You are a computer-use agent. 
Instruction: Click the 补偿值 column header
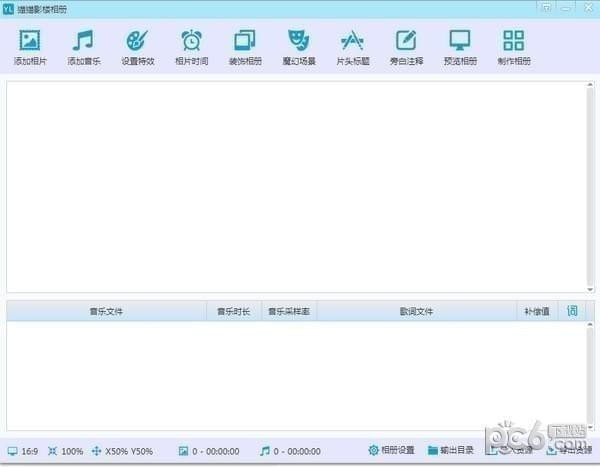coord(537,311)
